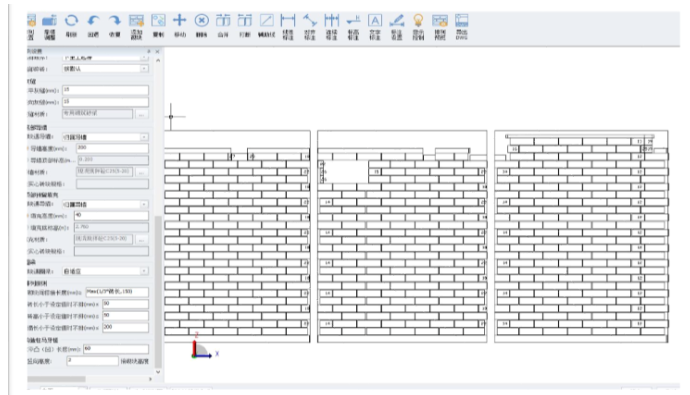Click the first field showing 90
This screenshot has width=690, height=395.
click(x=125, y=304)
